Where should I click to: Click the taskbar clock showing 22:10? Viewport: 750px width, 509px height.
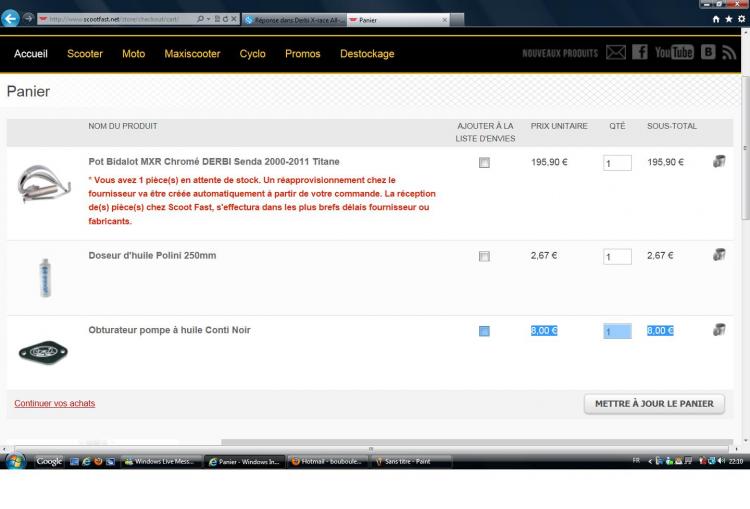pos(736,461)
